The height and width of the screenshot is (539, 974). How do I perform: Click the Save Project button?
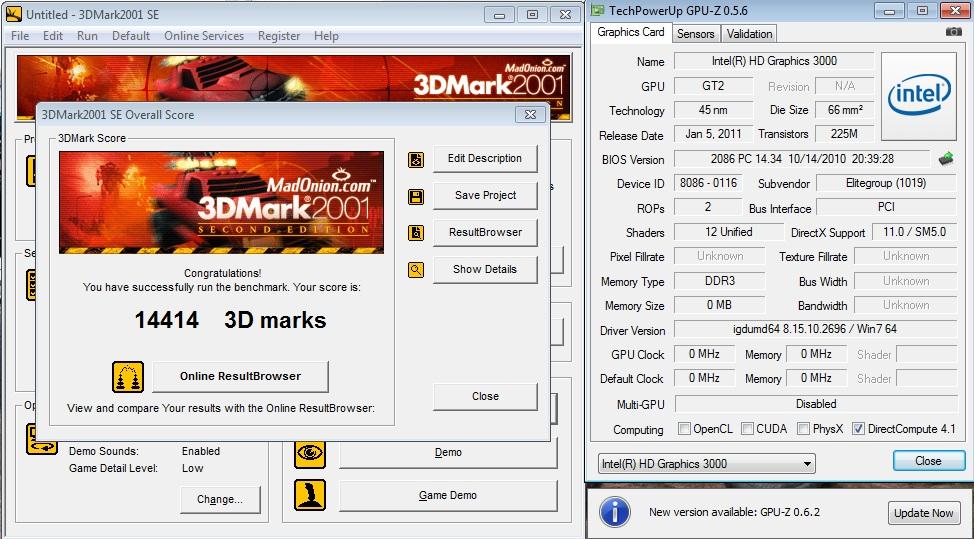pyautogui.click(x=485, y=196)
